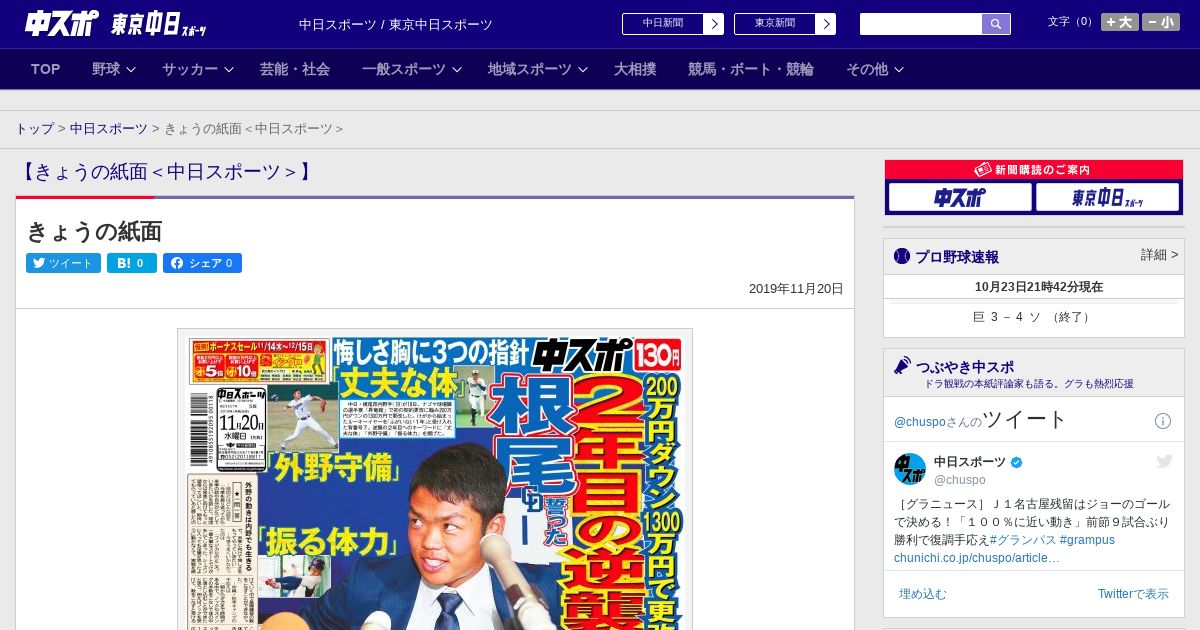Open 詳細 > for baseball scores
This screenshot has height=630, width=1200.
(x=1160, y=255)
